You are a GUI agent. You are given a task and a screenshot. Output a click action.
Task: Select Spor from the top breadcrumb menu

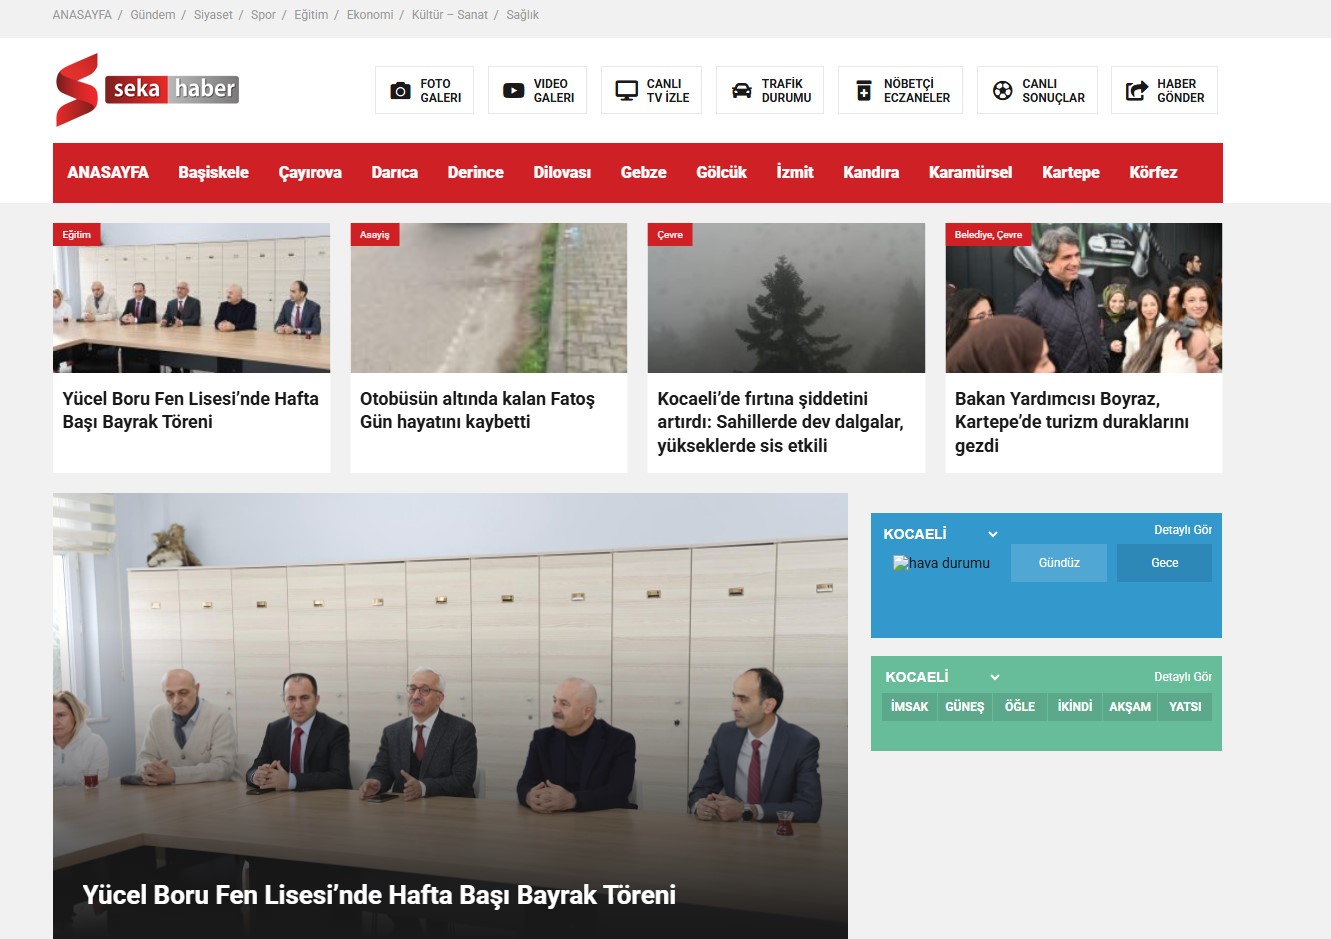[x=263, y=15]
